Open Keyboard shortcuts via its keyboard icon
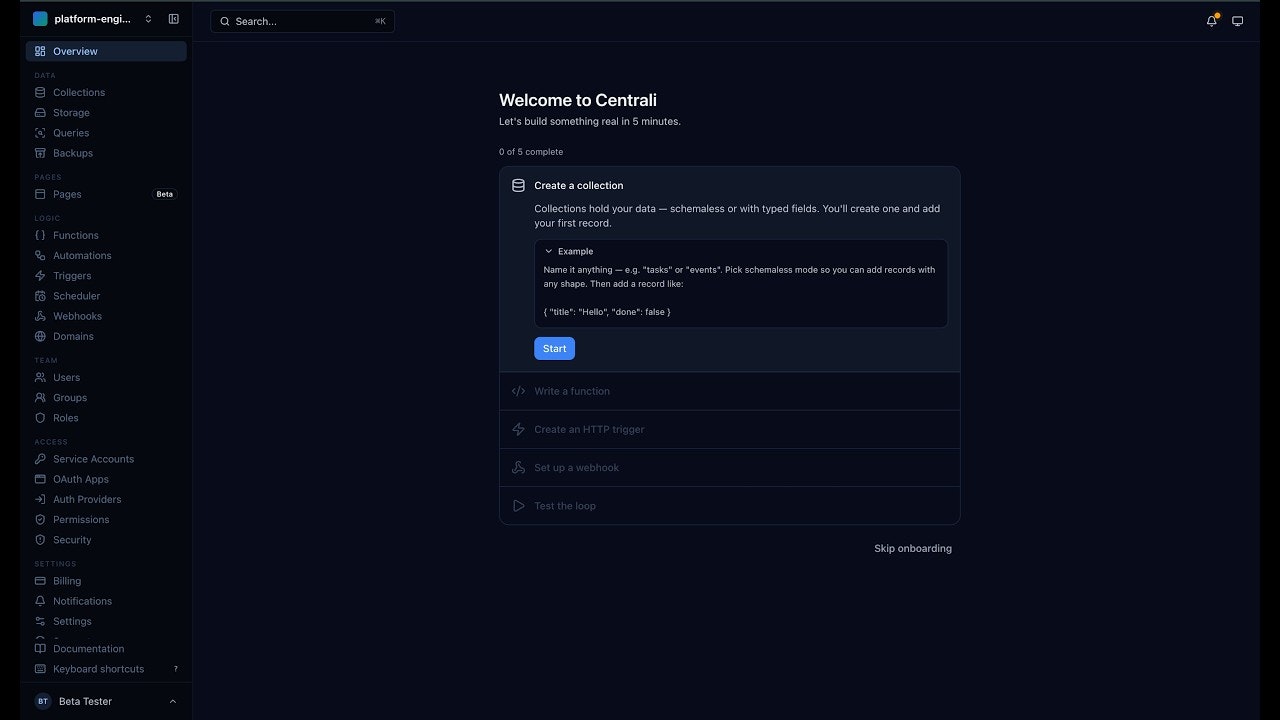This screenshot has height=720, width=1280. 40,669
